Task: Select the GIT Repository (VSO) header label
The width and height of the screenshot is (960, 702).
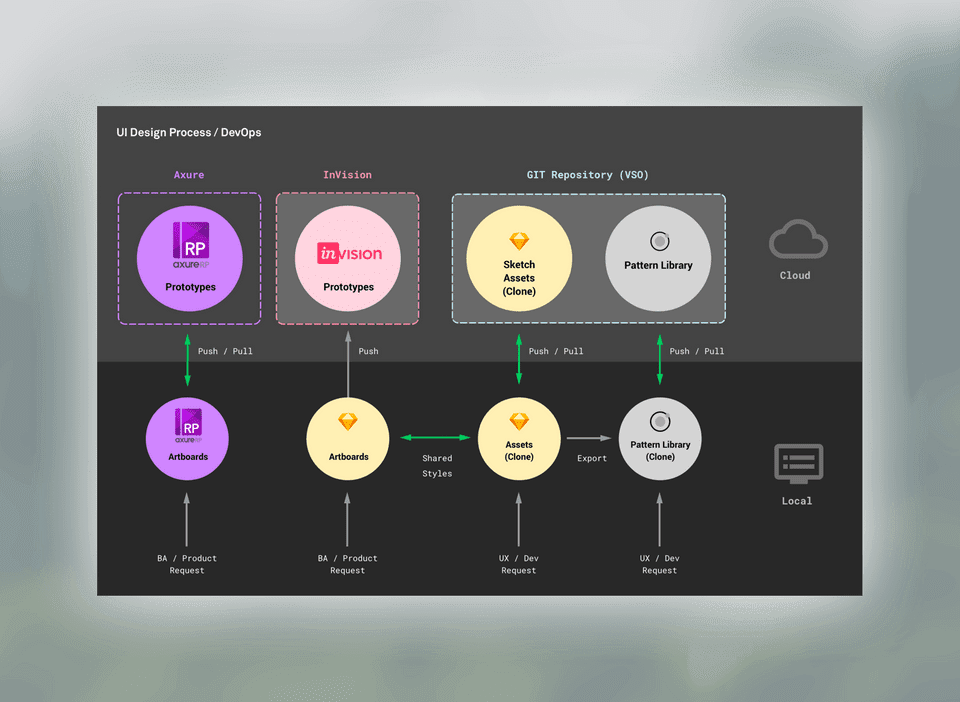Action: (x=588, y=174)
